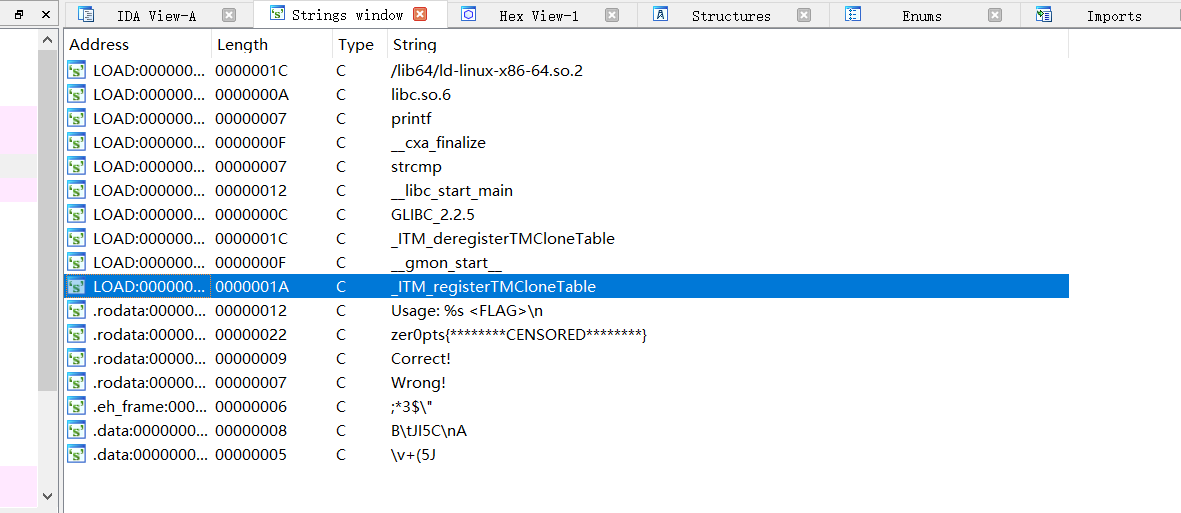
Task: Sort by the Length column header
Action: click(242, 45)
